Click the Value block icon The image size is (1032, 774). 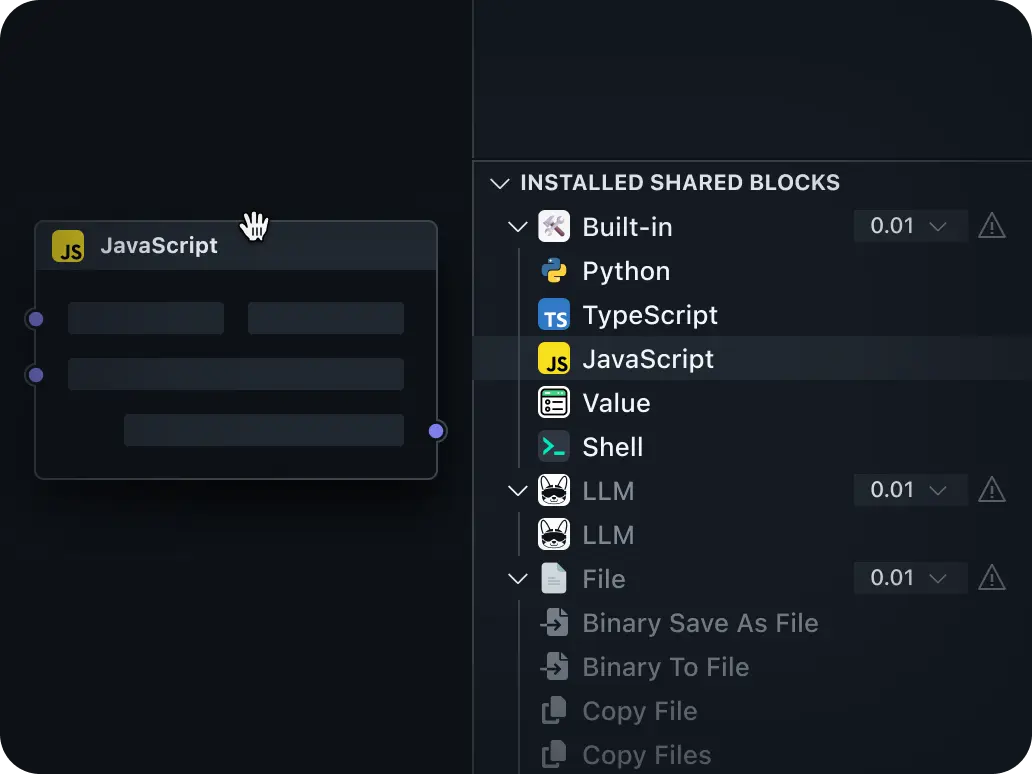point(554,402)
